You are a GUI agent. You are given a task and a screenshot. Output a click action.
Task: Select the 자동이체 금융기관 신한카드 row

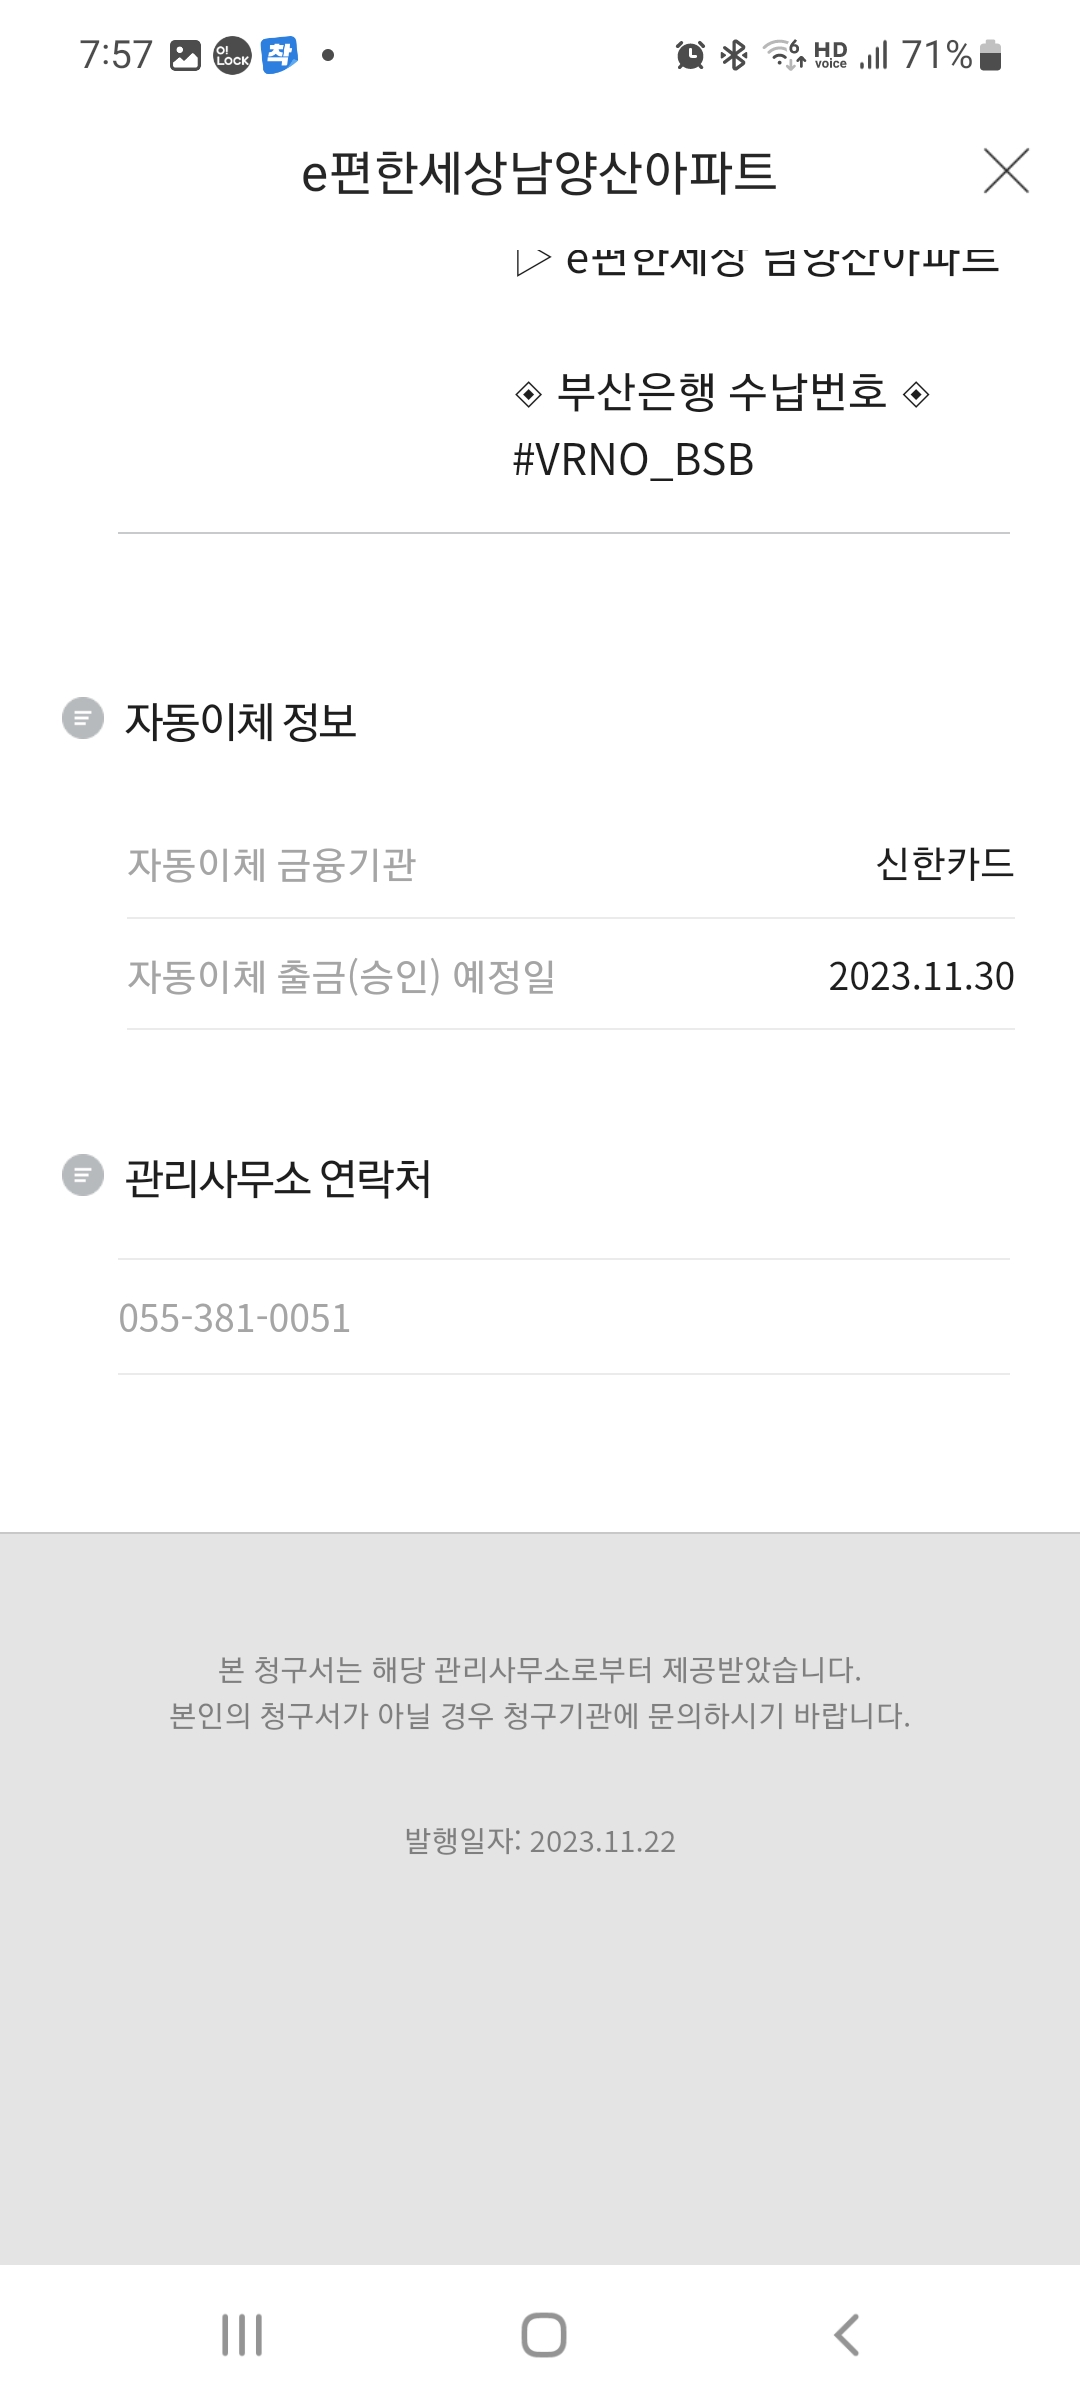point(570,864)
